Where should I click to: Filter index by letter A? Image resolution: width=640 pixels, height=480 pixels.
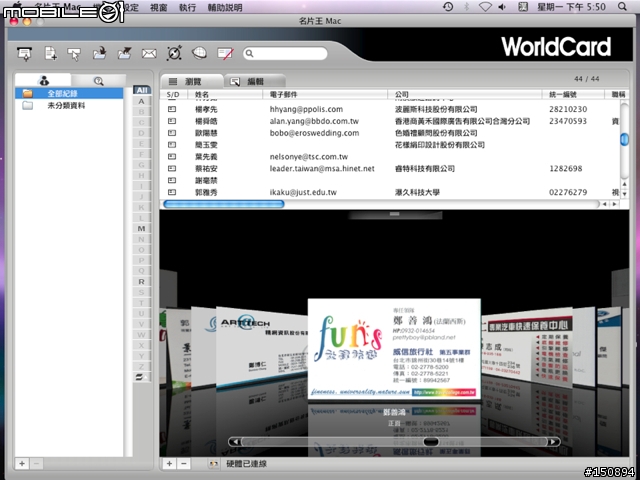point(142,101)
